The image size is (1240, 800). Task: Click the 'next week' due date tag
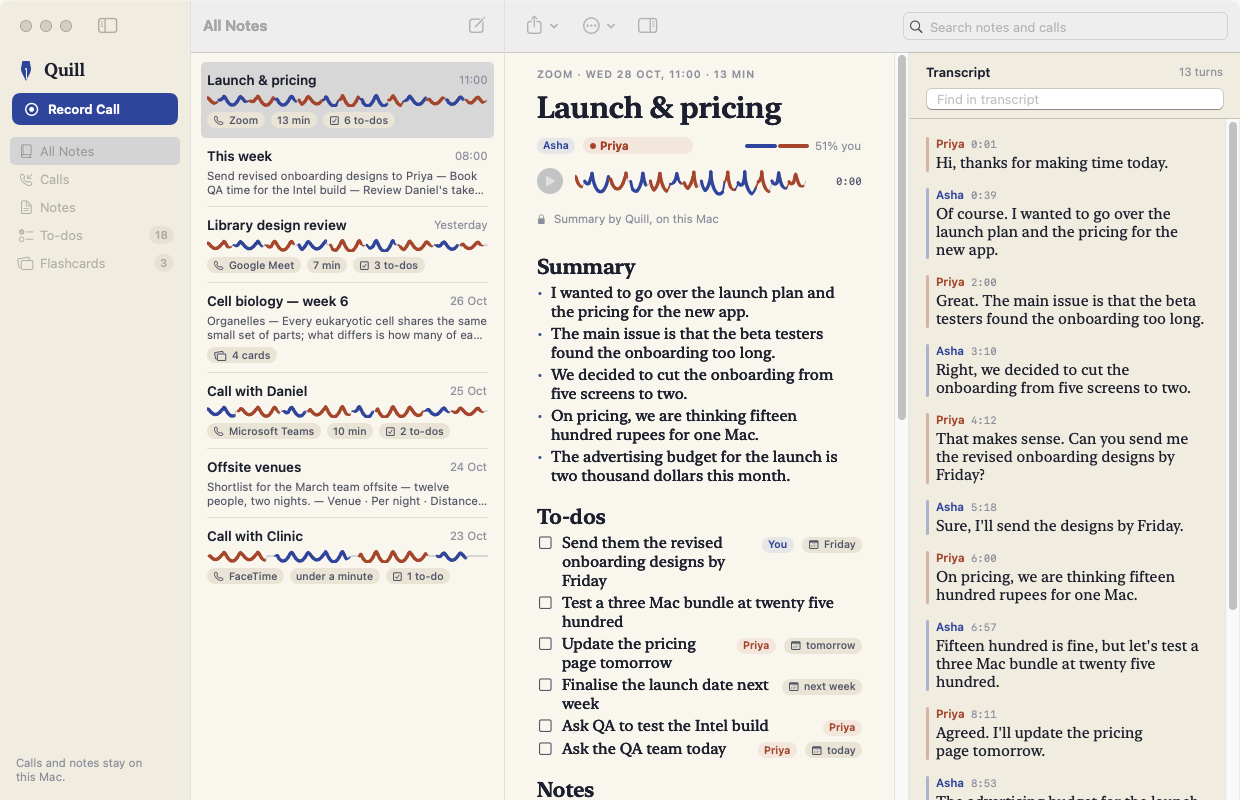pos(822,687)
